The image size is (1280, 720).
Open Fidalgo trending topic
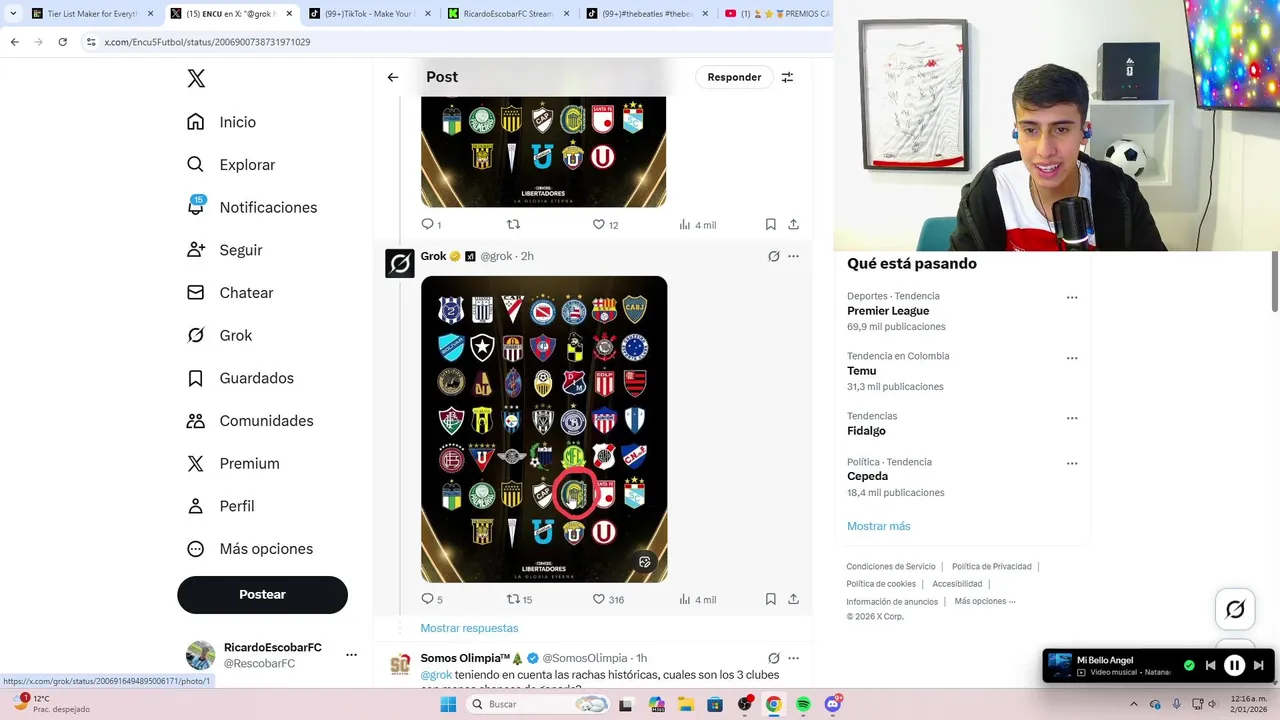[866, 431]
